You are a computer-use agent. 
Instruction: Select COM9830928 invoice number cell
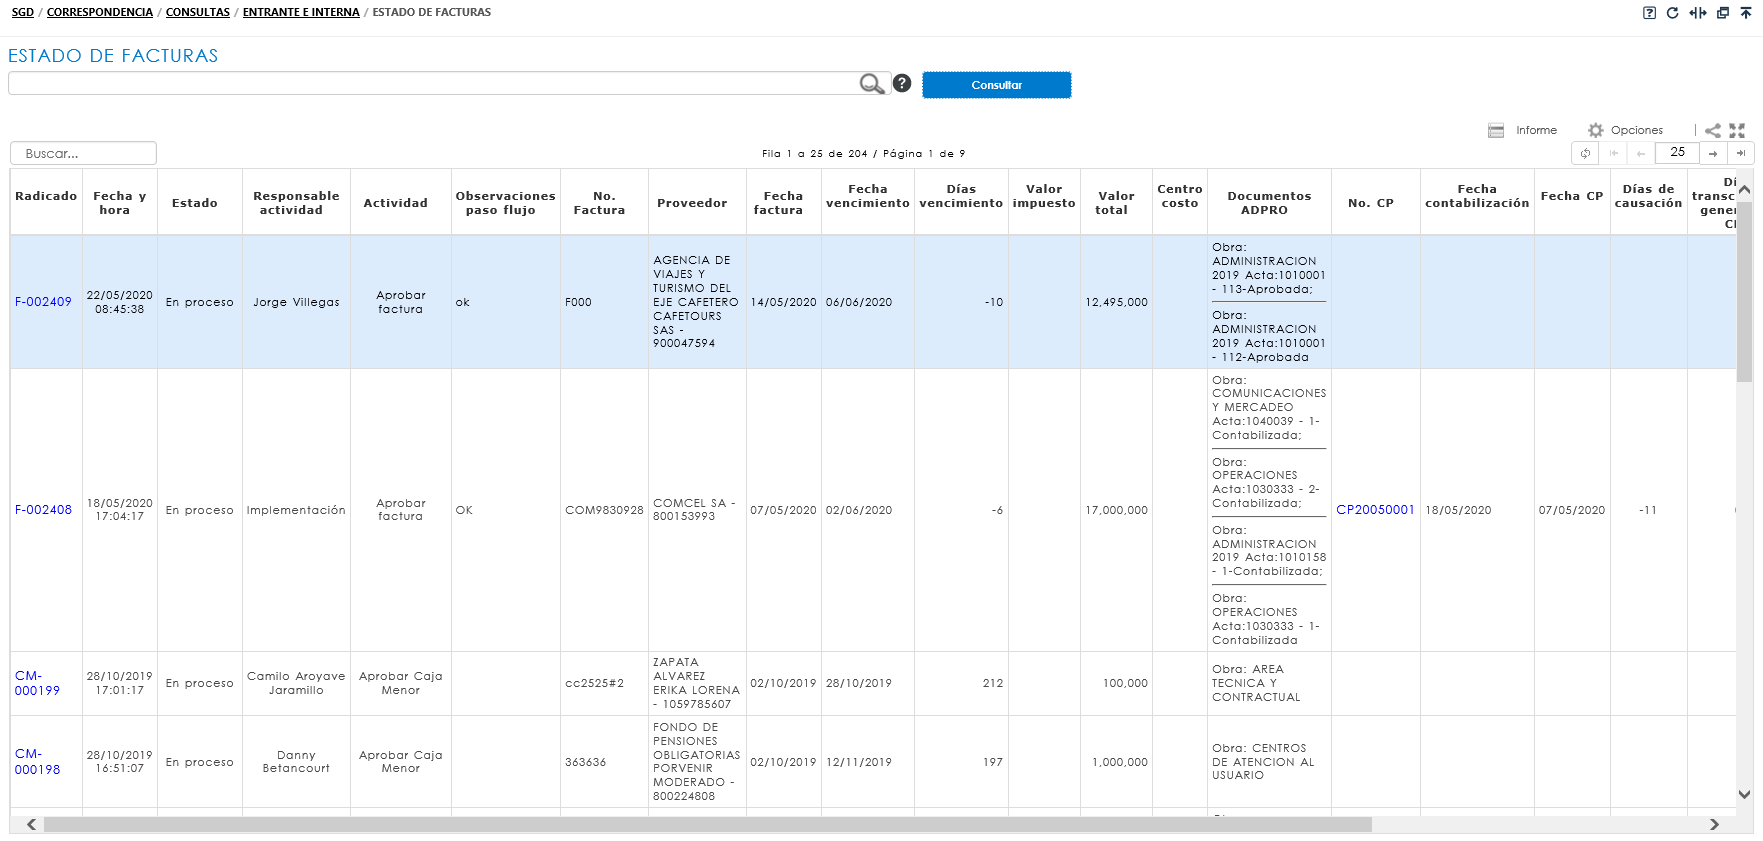tap(604, 510)
